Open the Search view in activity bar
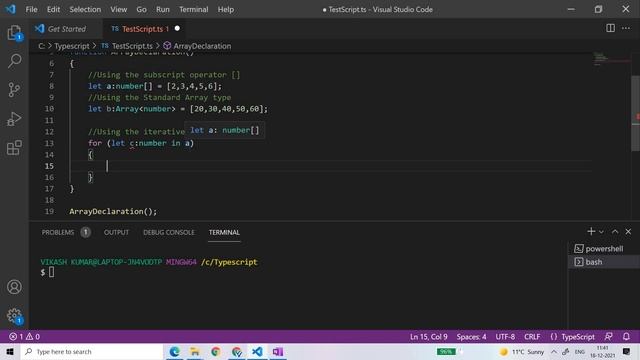The height and width of the screenshot is (360, 640). tap(14, 61)
